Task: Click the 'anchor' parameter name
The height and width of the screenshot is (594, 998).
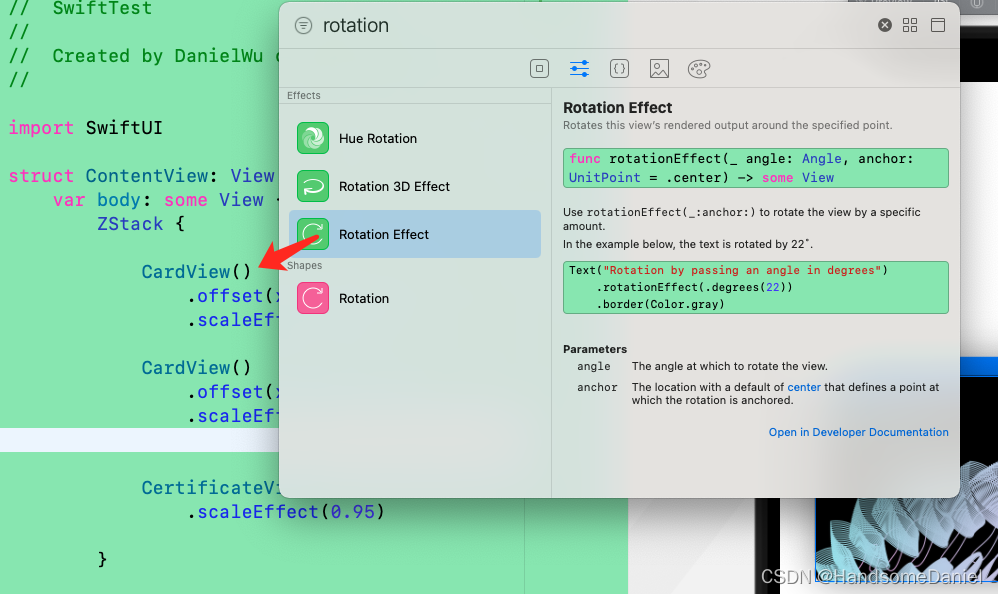Action: tap(597, 387)
